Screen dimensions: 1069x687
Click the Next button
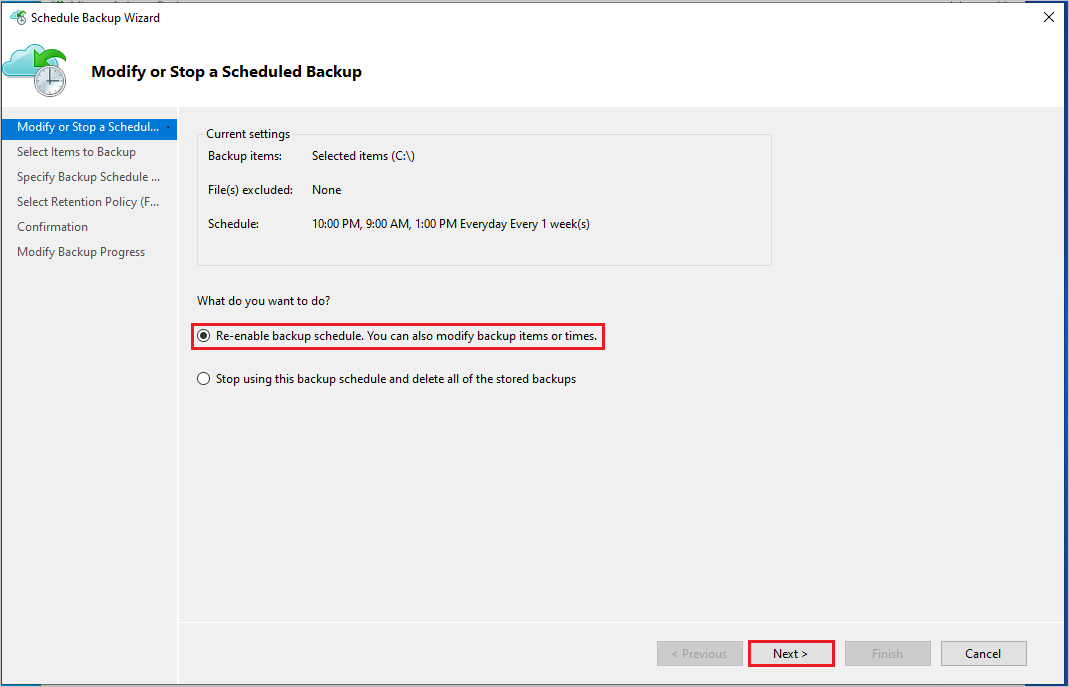coord(790,653)
